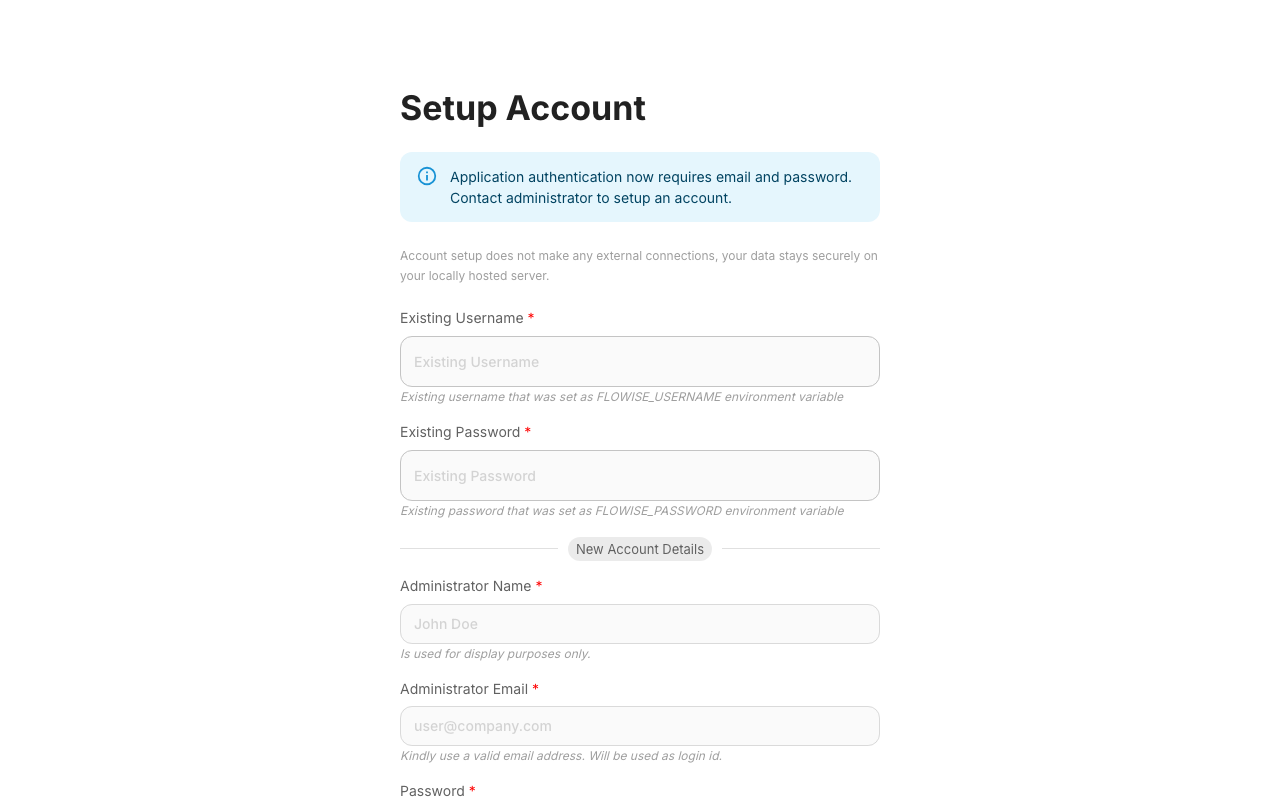The height and width of the screenshot is (800, 1280).
Task: Select the New Account Details divider chip
Action: coord(639,549)
